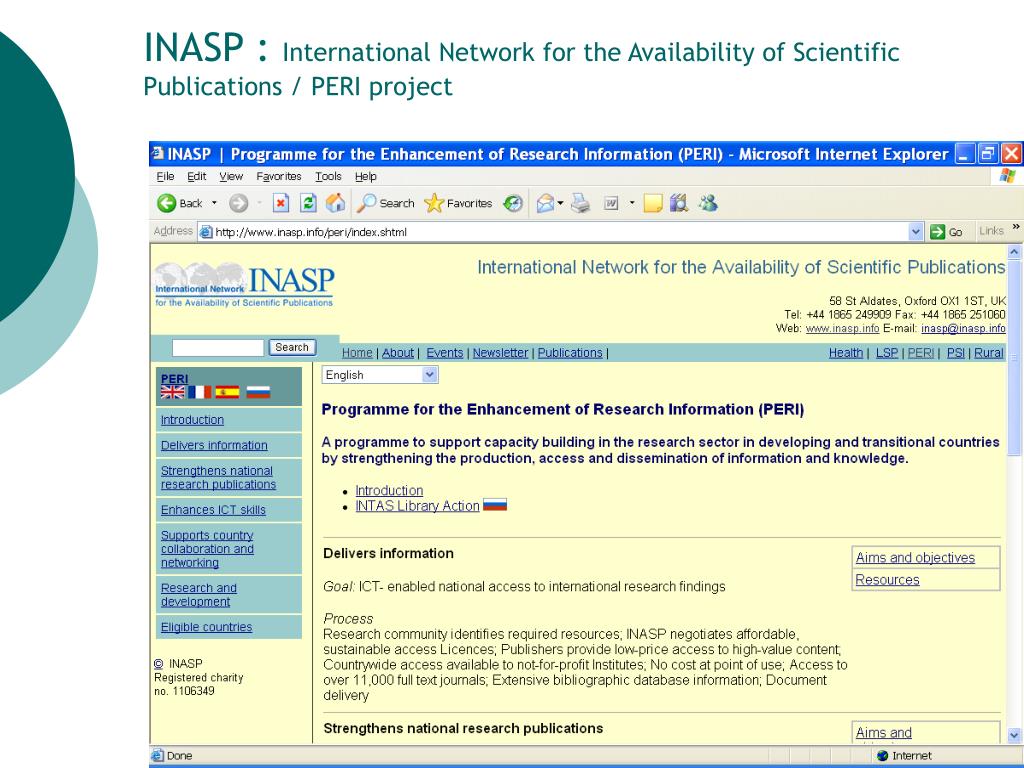Image resolution: width=1024 pixels, height=768 pixels.
Task: Click the Research books icon
Action: point(679,203)
